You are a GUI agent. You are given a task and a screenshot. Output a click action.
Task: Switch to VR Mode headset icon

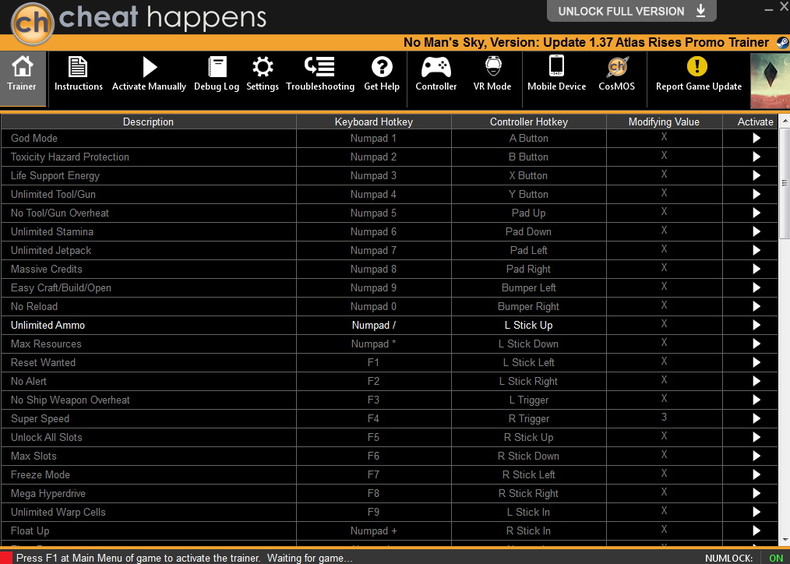(x=493, y=67)
